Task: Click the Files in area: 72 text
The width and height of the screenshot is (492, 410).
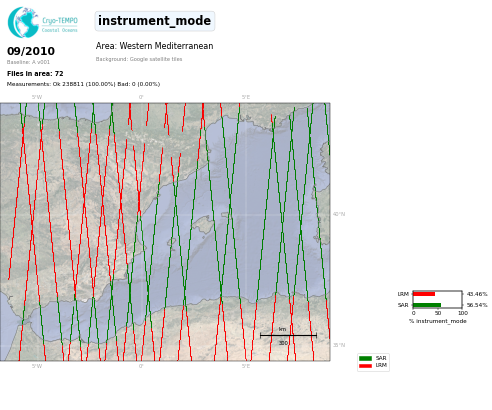Action: 35,74
